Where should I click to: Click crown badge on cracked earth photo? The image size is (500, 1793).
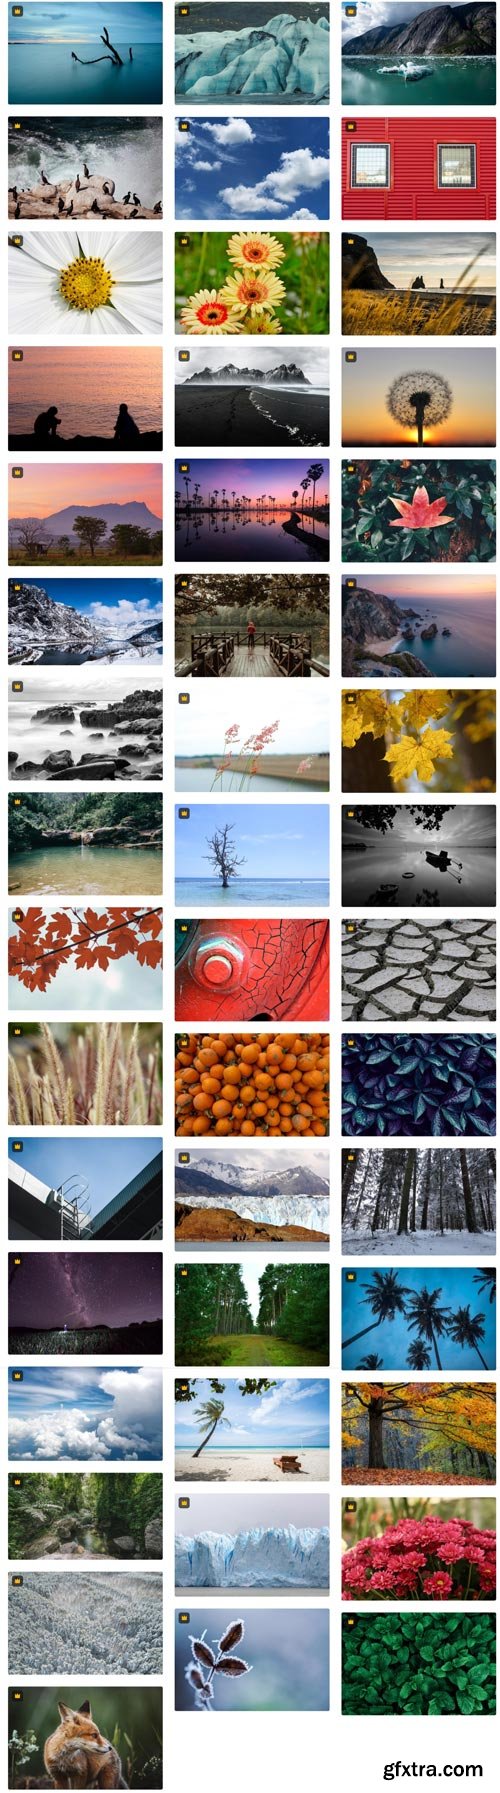[351, 928]
